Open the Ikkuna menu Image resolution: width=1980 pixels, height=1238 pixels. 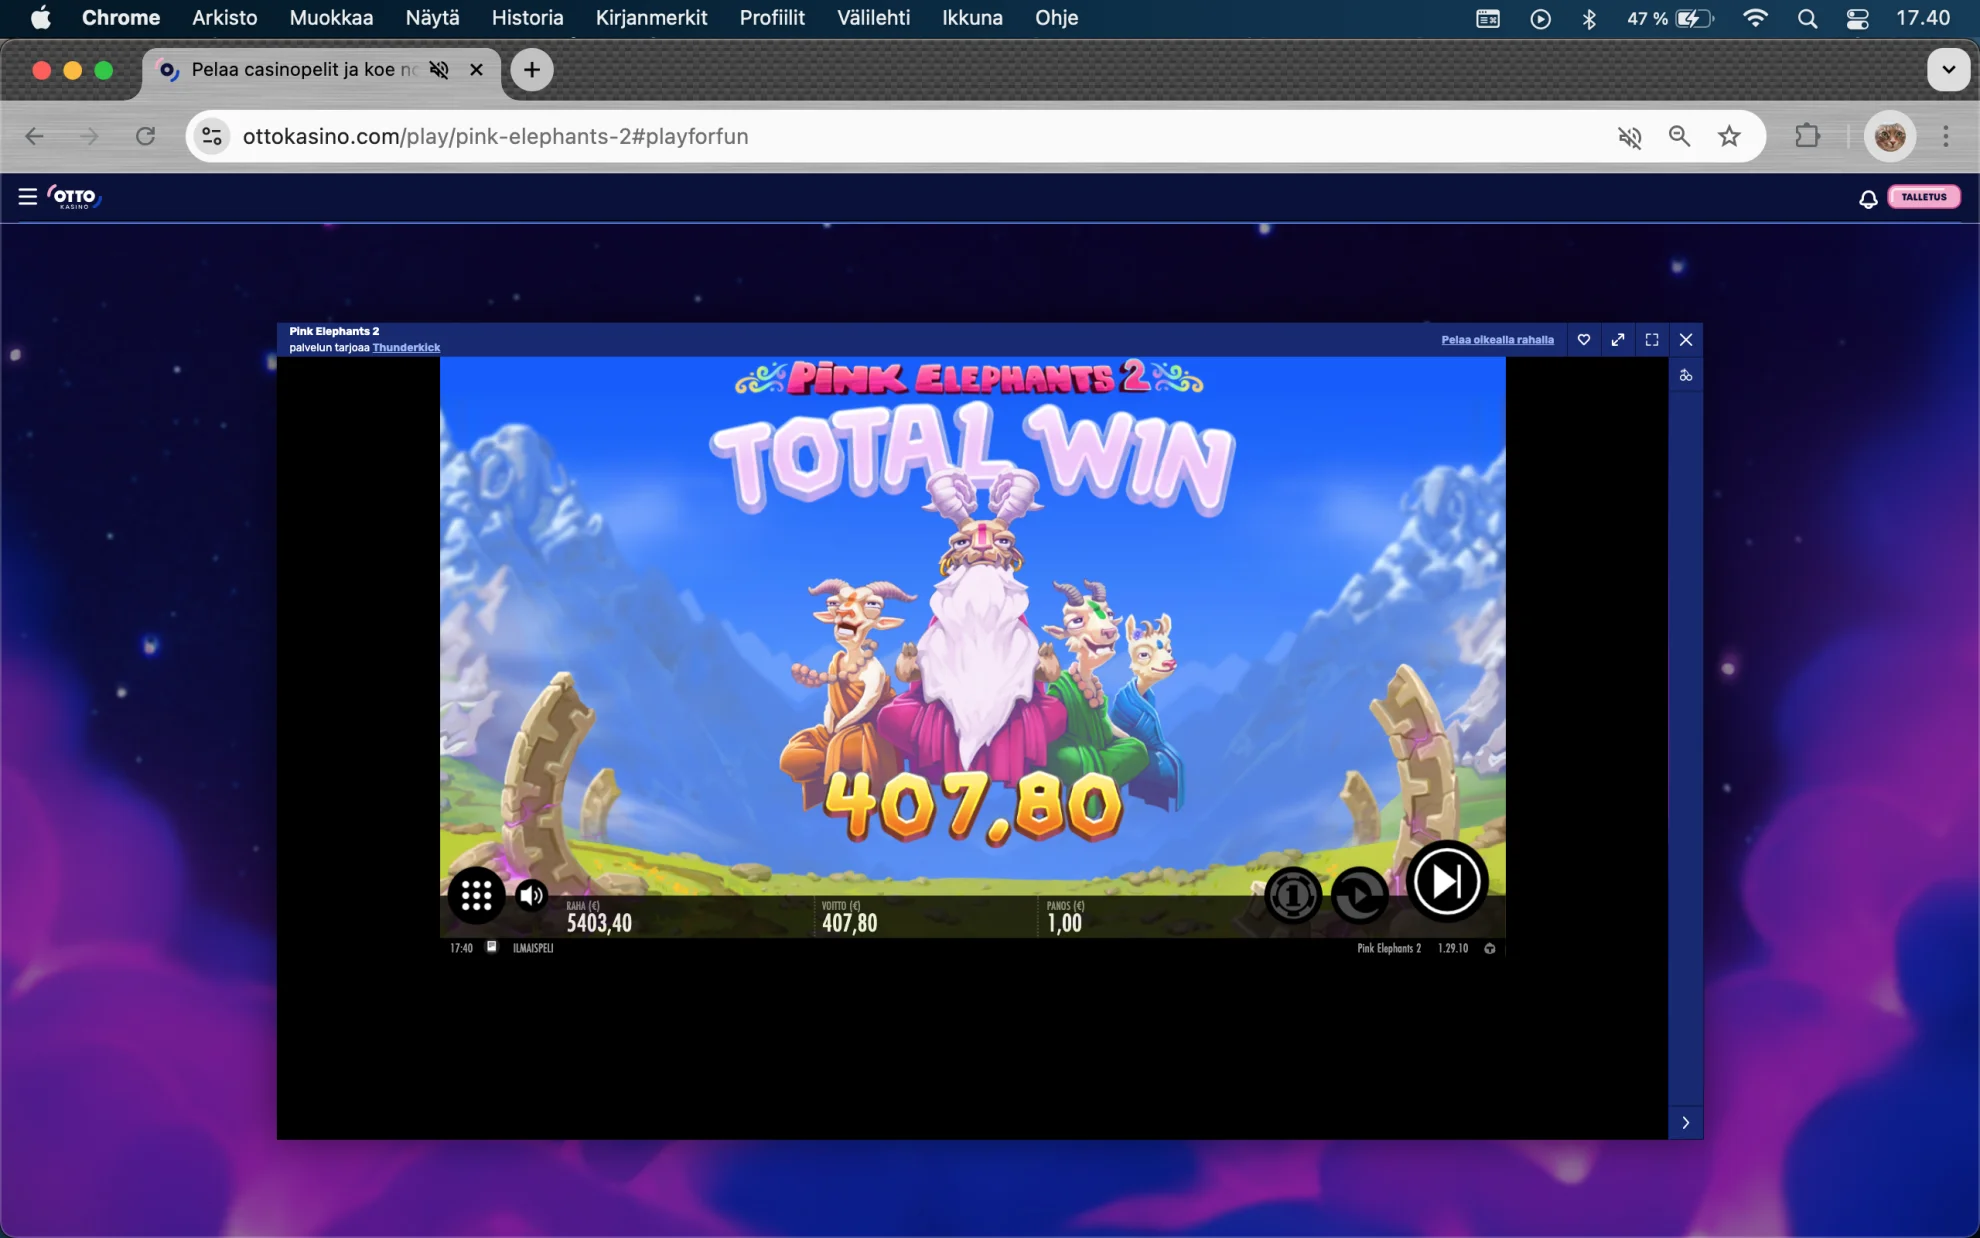(x=972, y=18)
